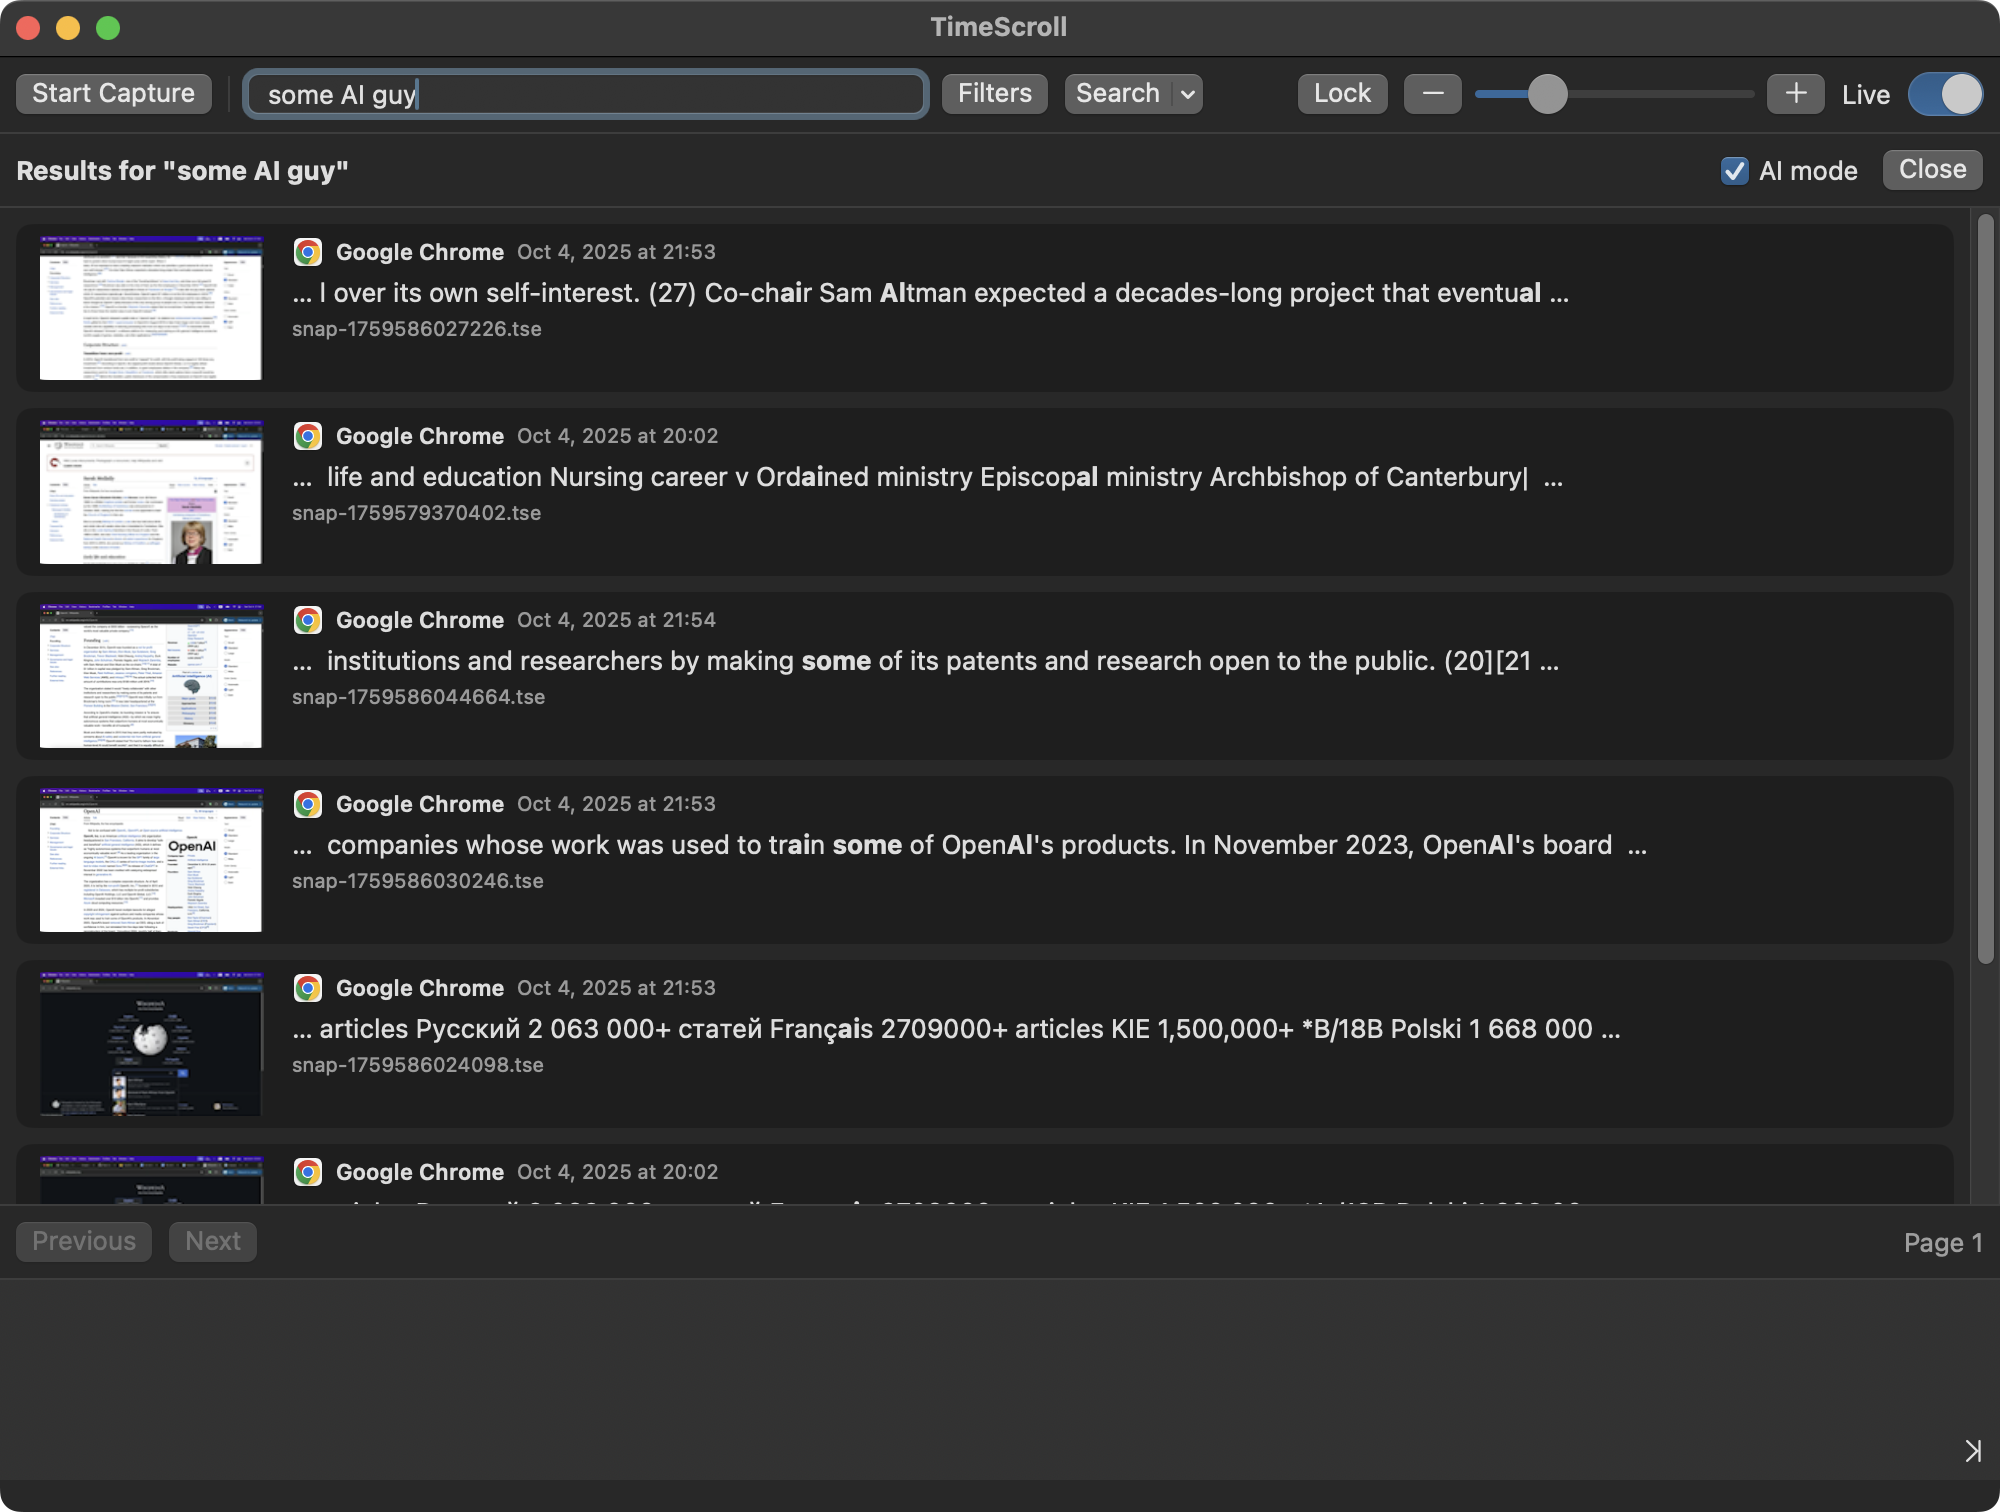2000x1512 pixels.
Task: Close the search results view
Action: pos(1931,169)
